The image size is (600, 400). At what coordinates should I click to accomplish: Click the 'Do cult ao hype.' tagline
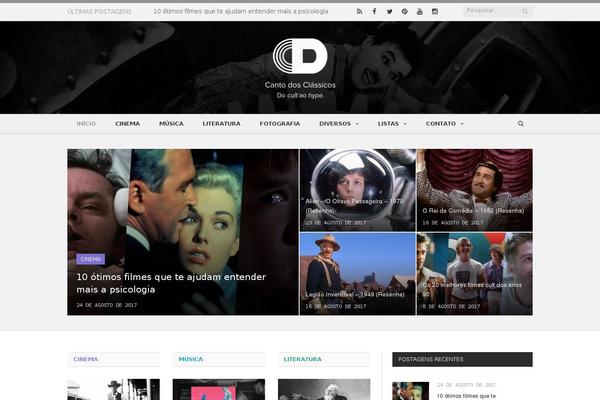pyautogui.click(x=300, y=95)
